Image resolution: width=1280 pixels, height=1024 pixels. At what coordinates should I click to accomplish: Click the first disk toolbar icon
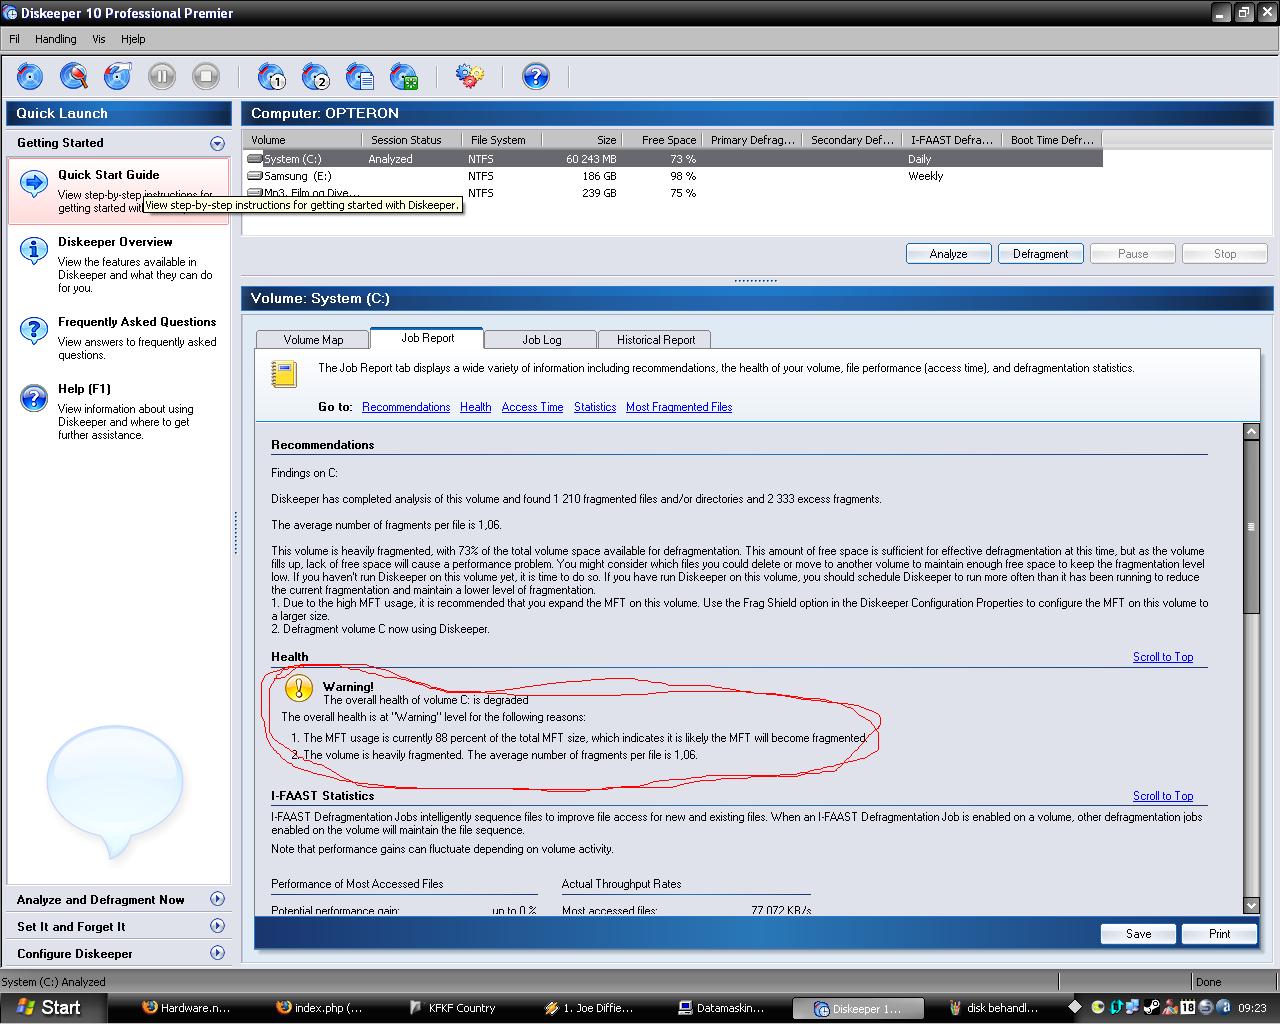point(30,76)
